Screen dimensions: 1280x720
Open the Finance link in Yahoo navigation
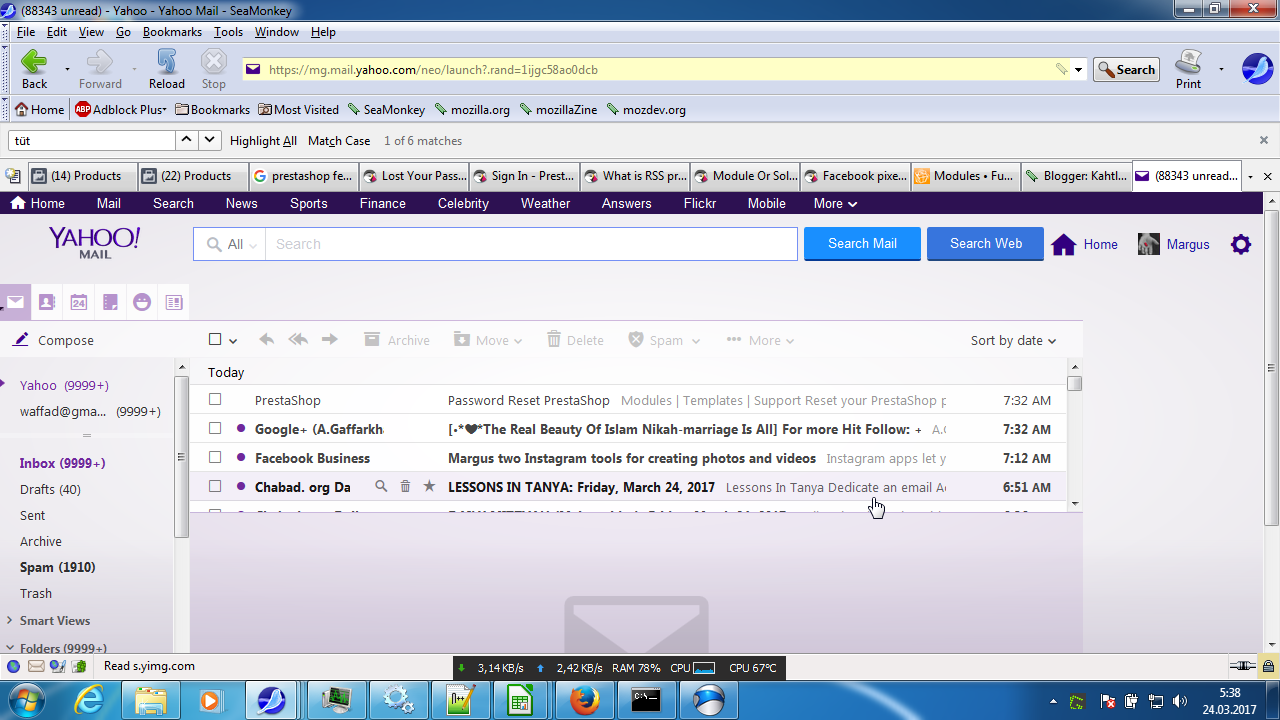coord(383,203)
